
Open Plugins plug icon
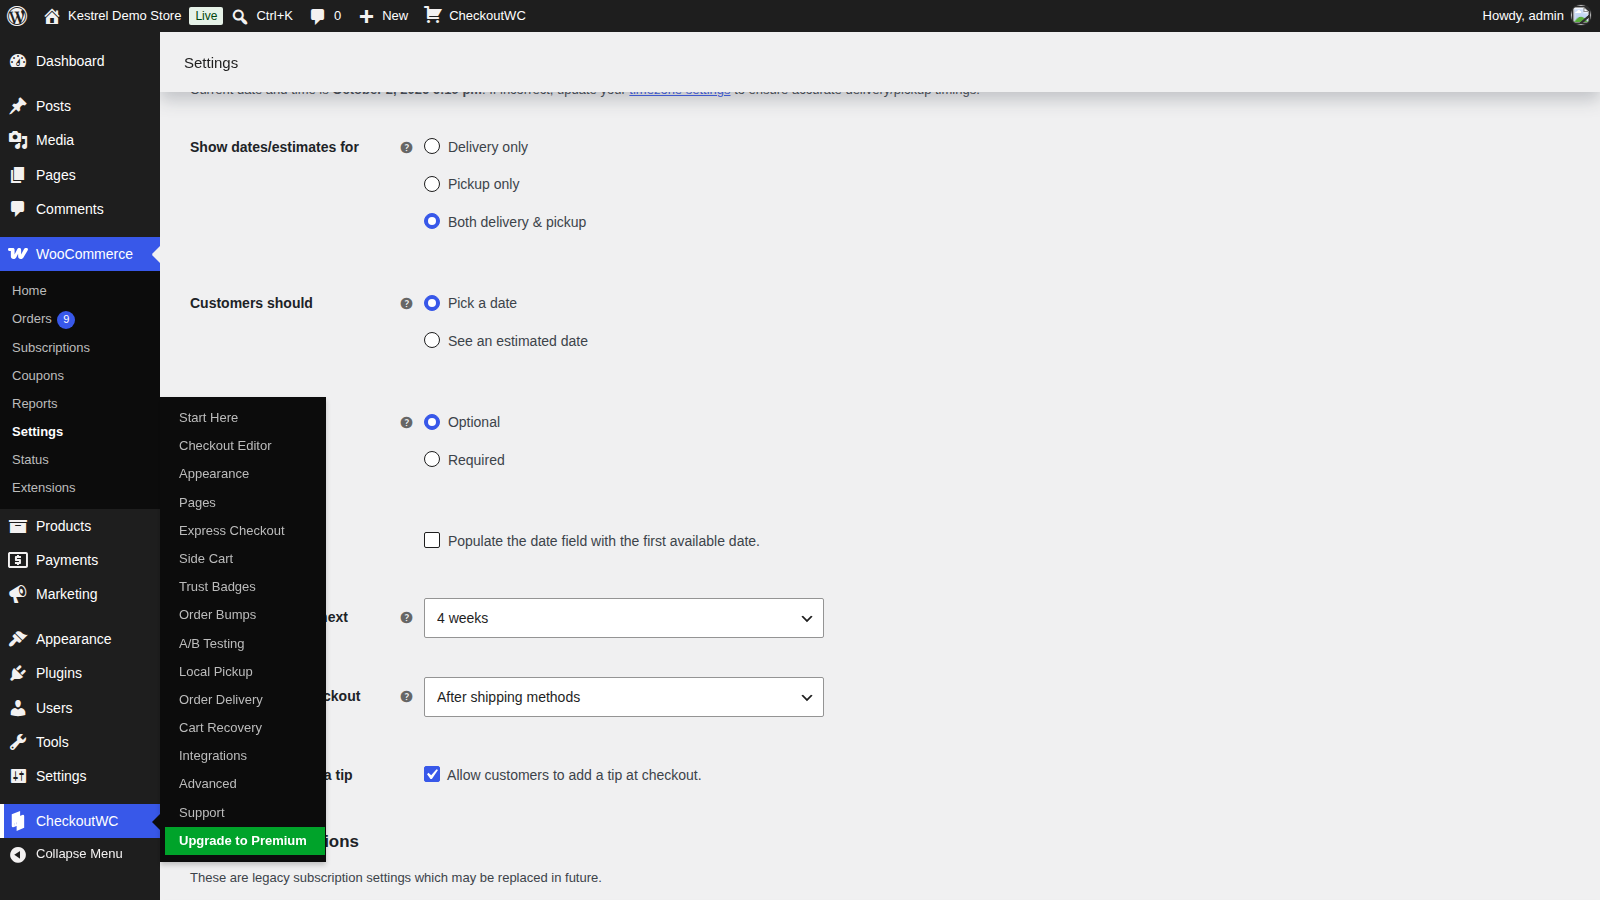tap(18, 673)
